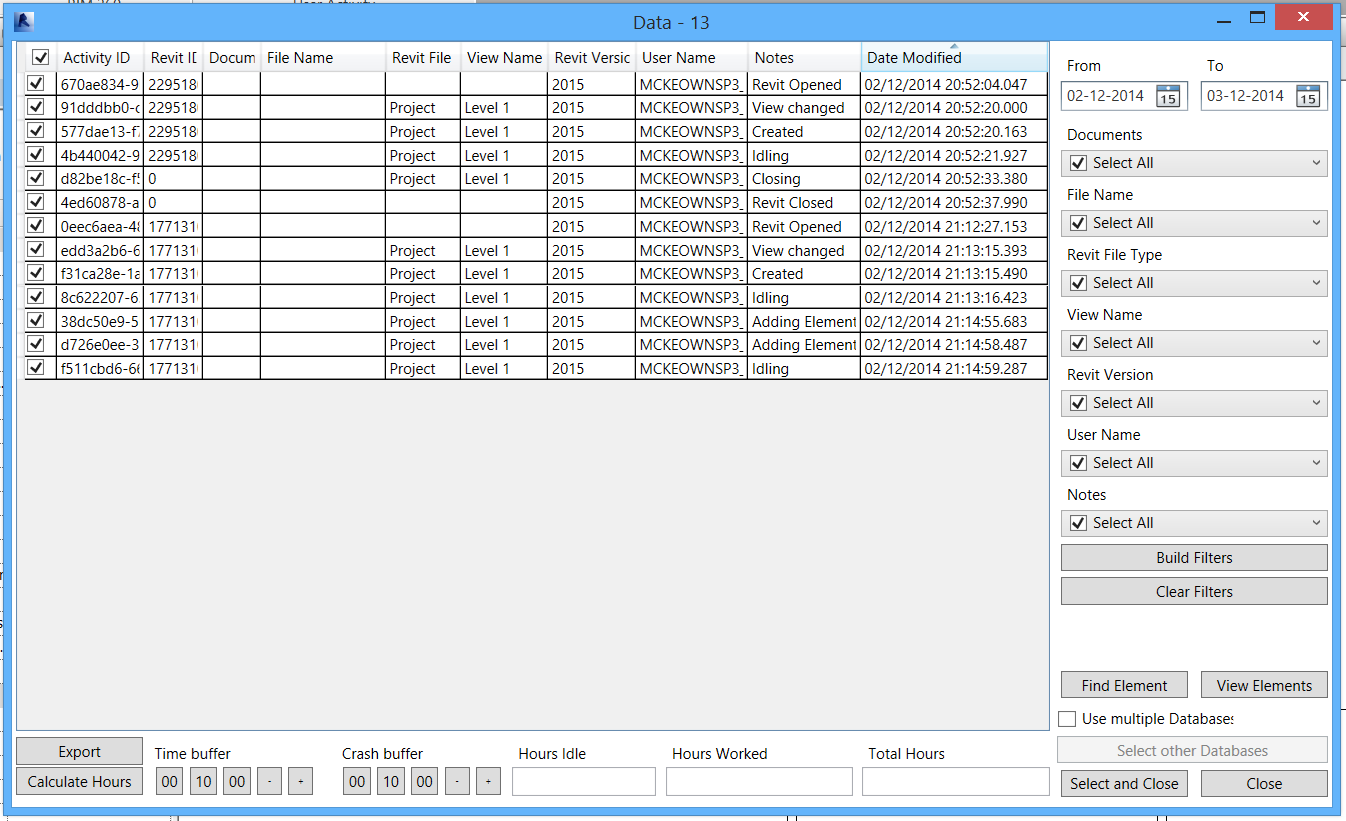Uncheck Select All in the Notes filter
This screenshot has height=821, width=1346.
1077,522
